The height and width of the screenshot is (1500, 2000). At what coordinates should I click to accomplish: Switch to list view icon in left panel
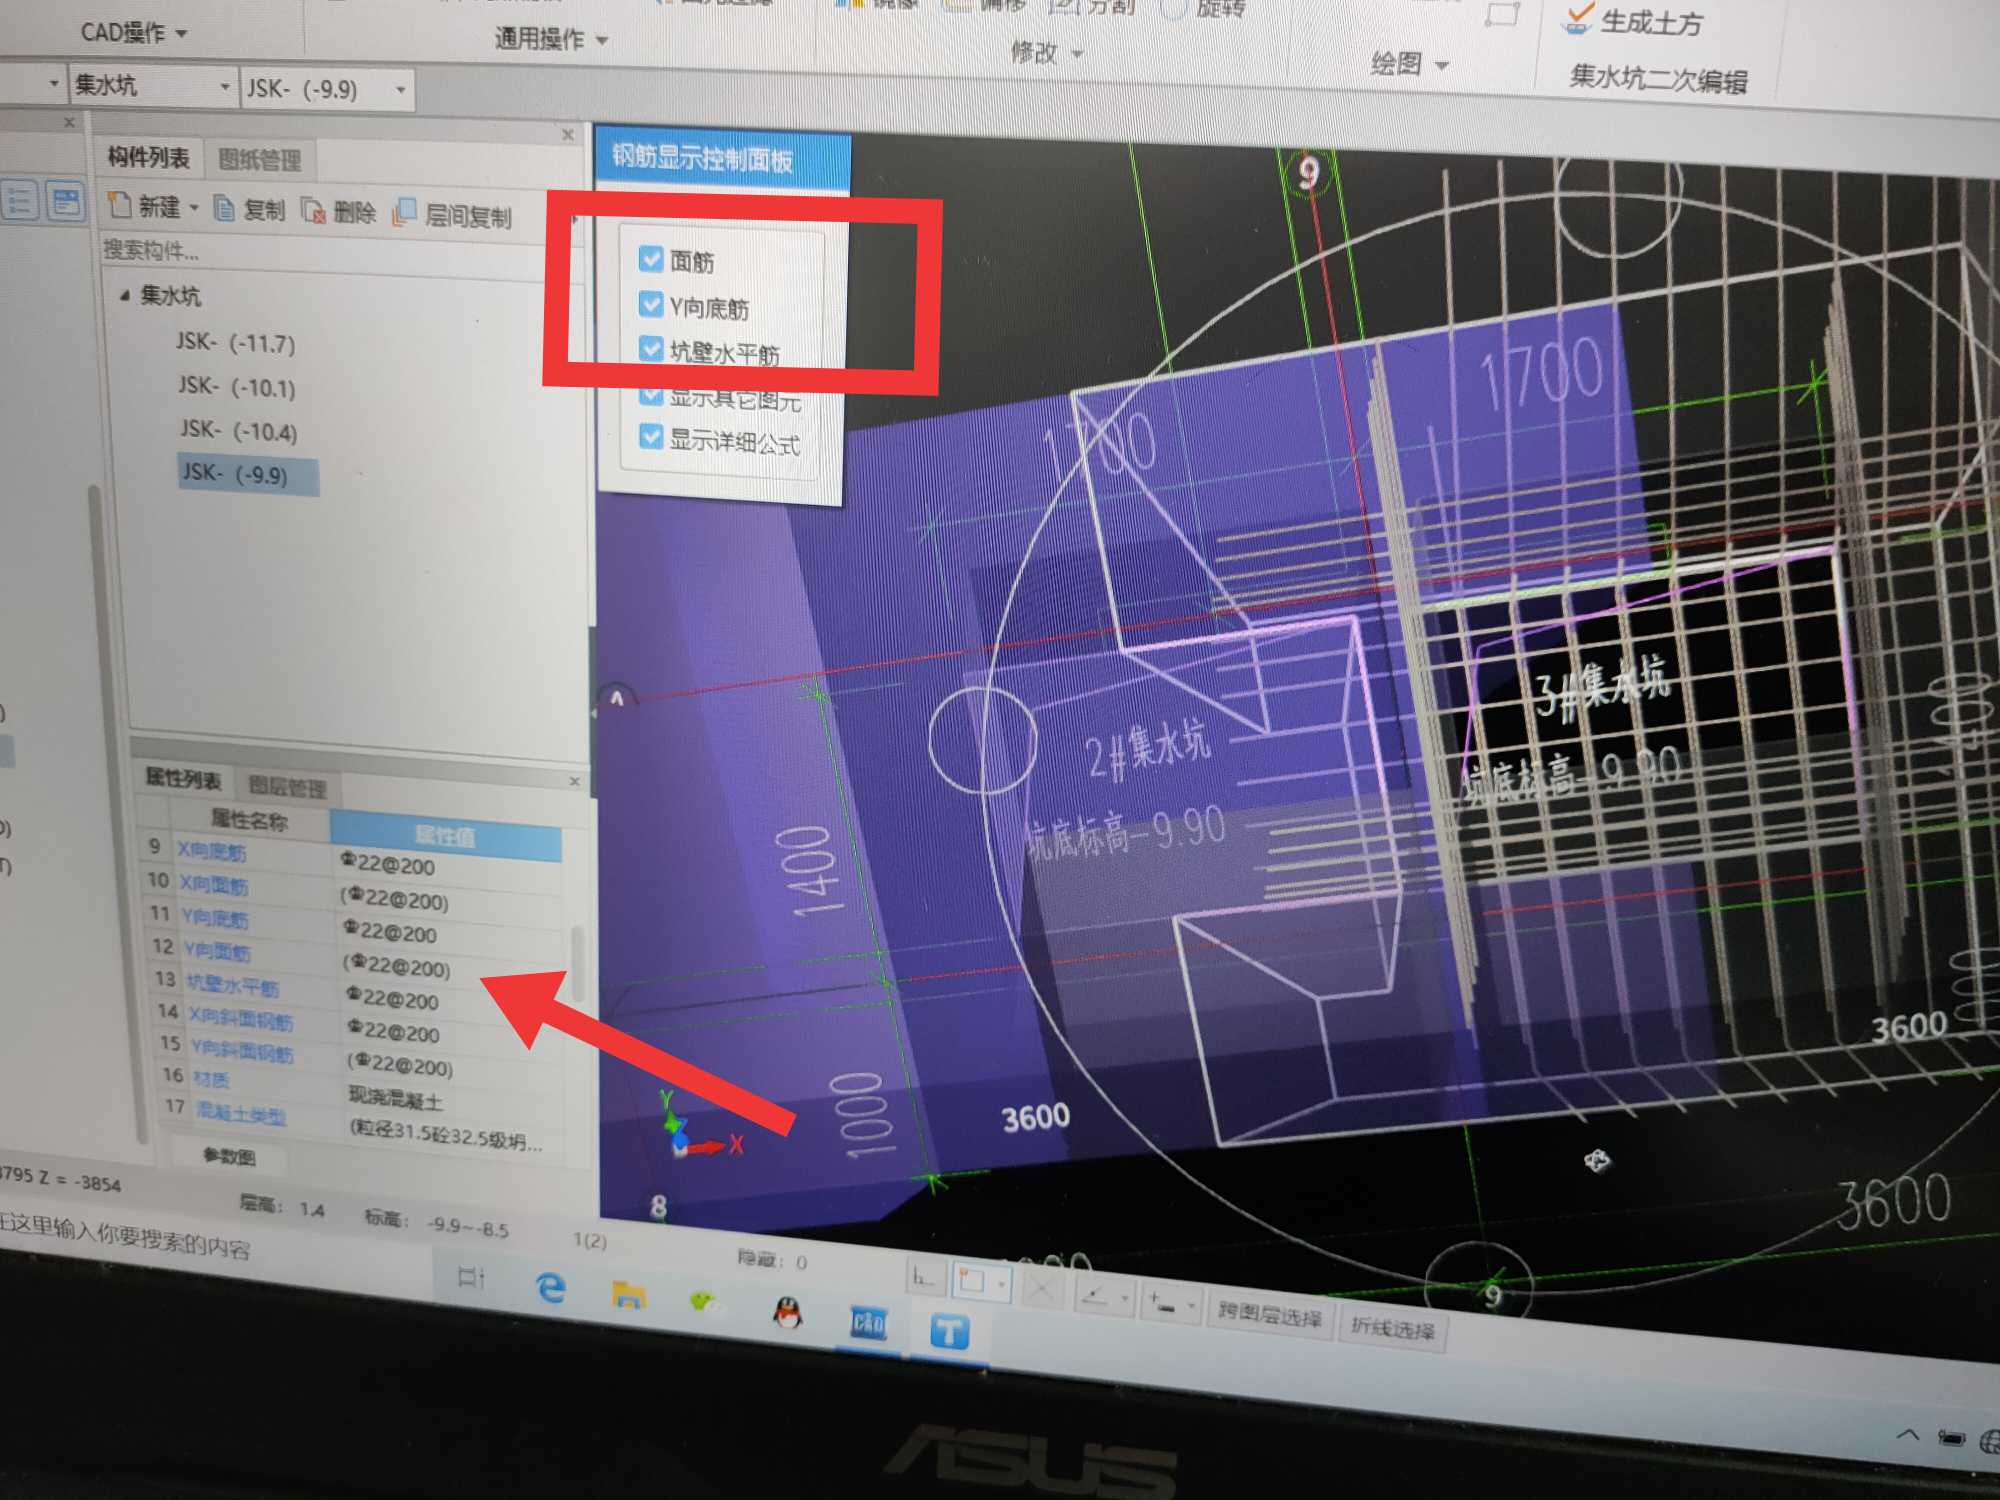click(x=20, y=200)
